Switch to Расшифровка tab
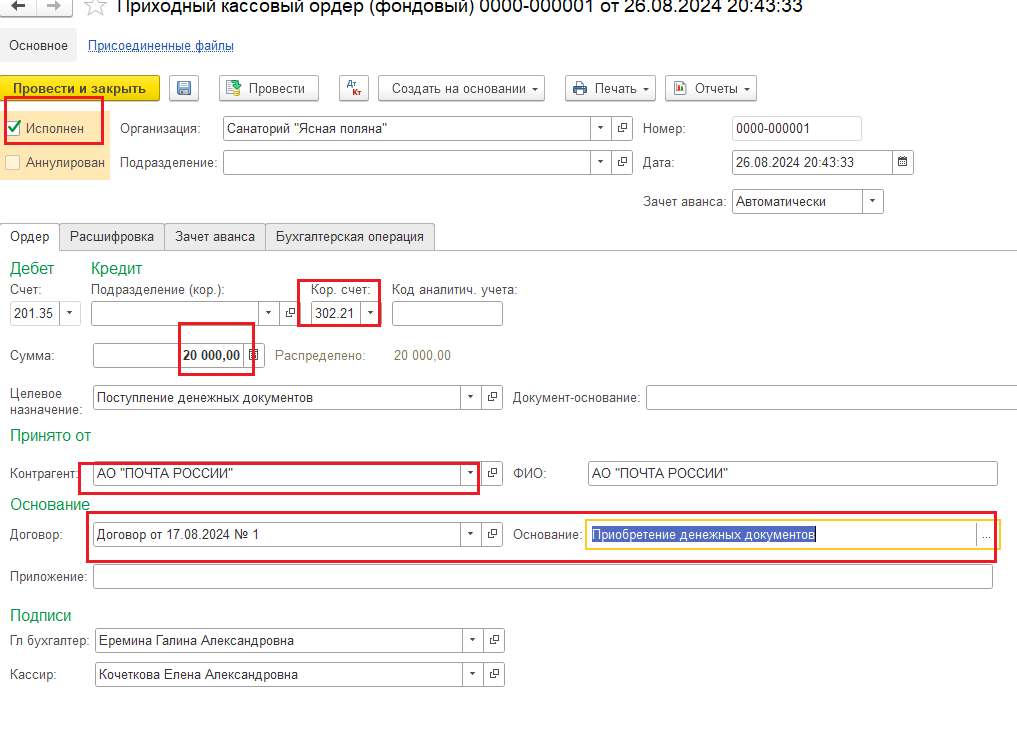Image resolution: width=1017 pixels, height=732 pixels. click(112, 237)
